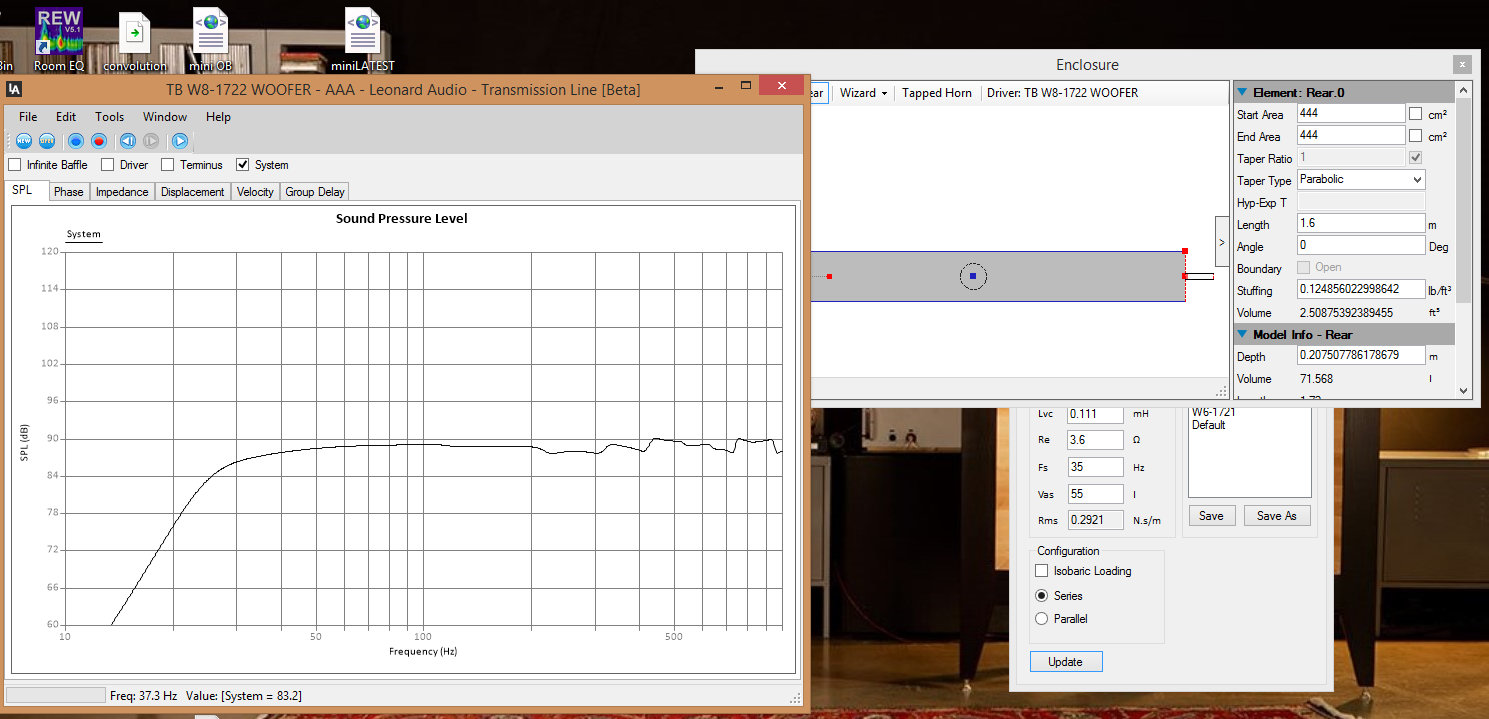Screen dimensions: 1489x719
Task: Select the convolution desktop file icon
Action: tap(135, 42)
